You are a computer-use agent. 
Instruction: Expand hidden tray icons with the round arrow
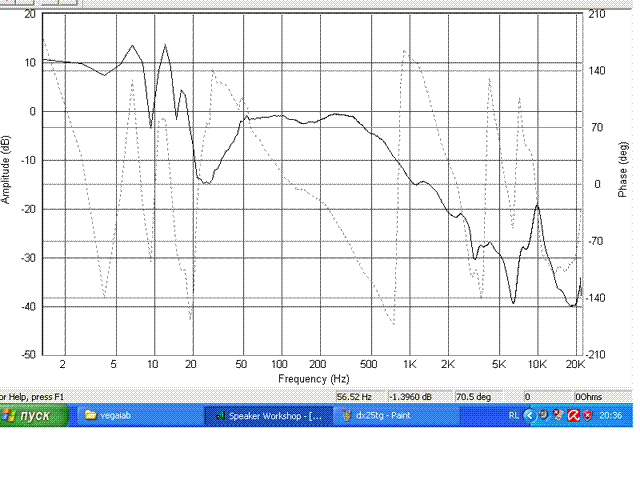(x=530, y=416)
